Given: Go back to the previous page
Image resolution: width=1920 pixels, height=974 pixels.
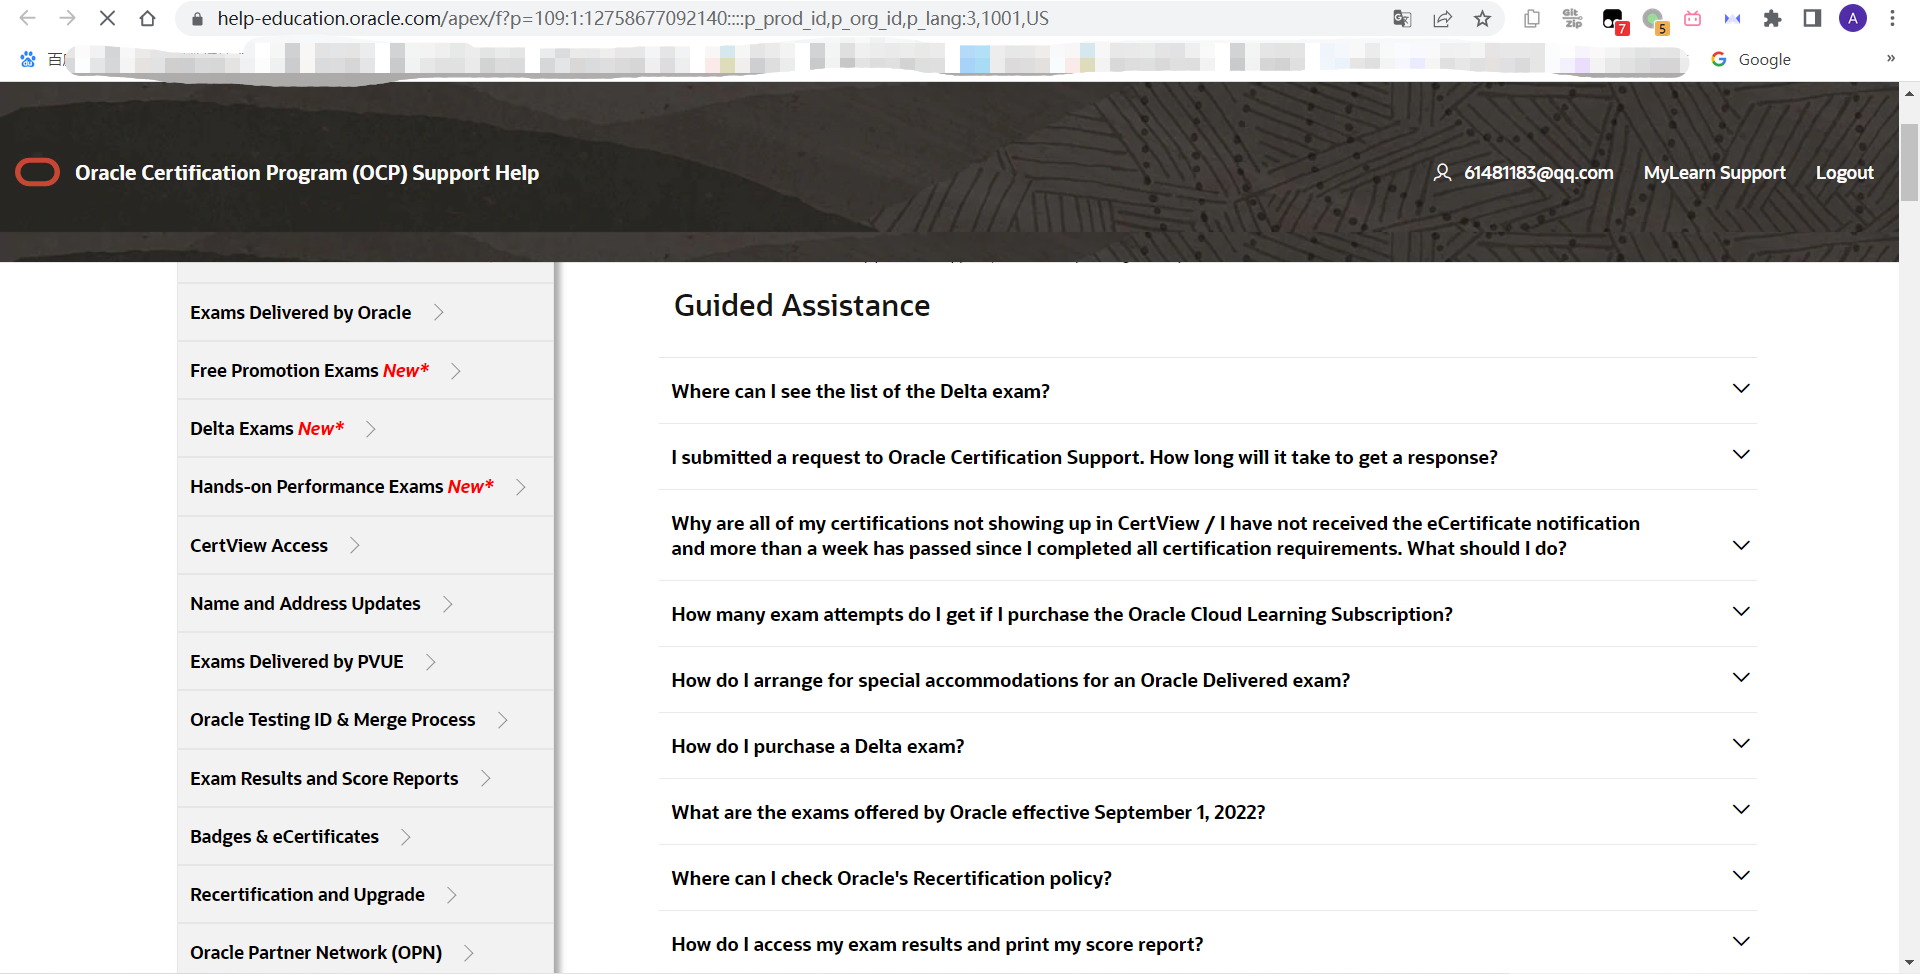Looking at the screenshot, I should [28, 18].
